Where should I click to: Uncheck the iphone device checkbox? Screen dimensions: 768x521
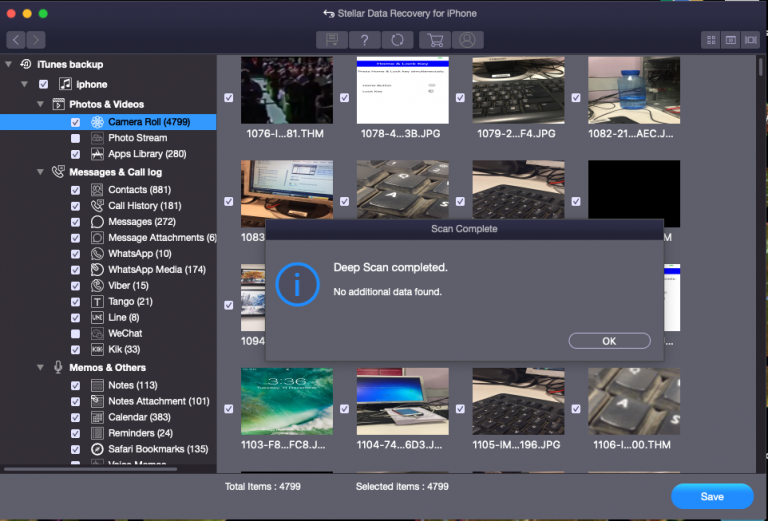(44, 84)
